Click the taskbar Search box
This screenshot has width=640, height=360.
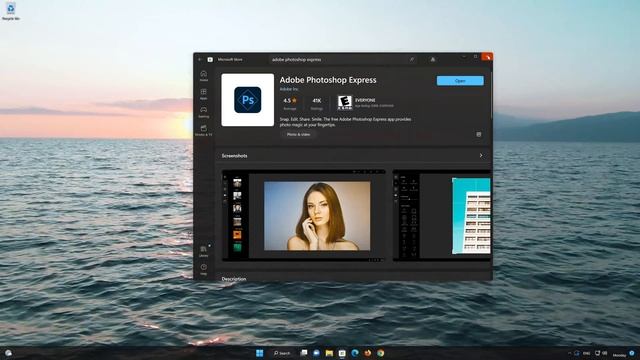(x=282, y=353)
